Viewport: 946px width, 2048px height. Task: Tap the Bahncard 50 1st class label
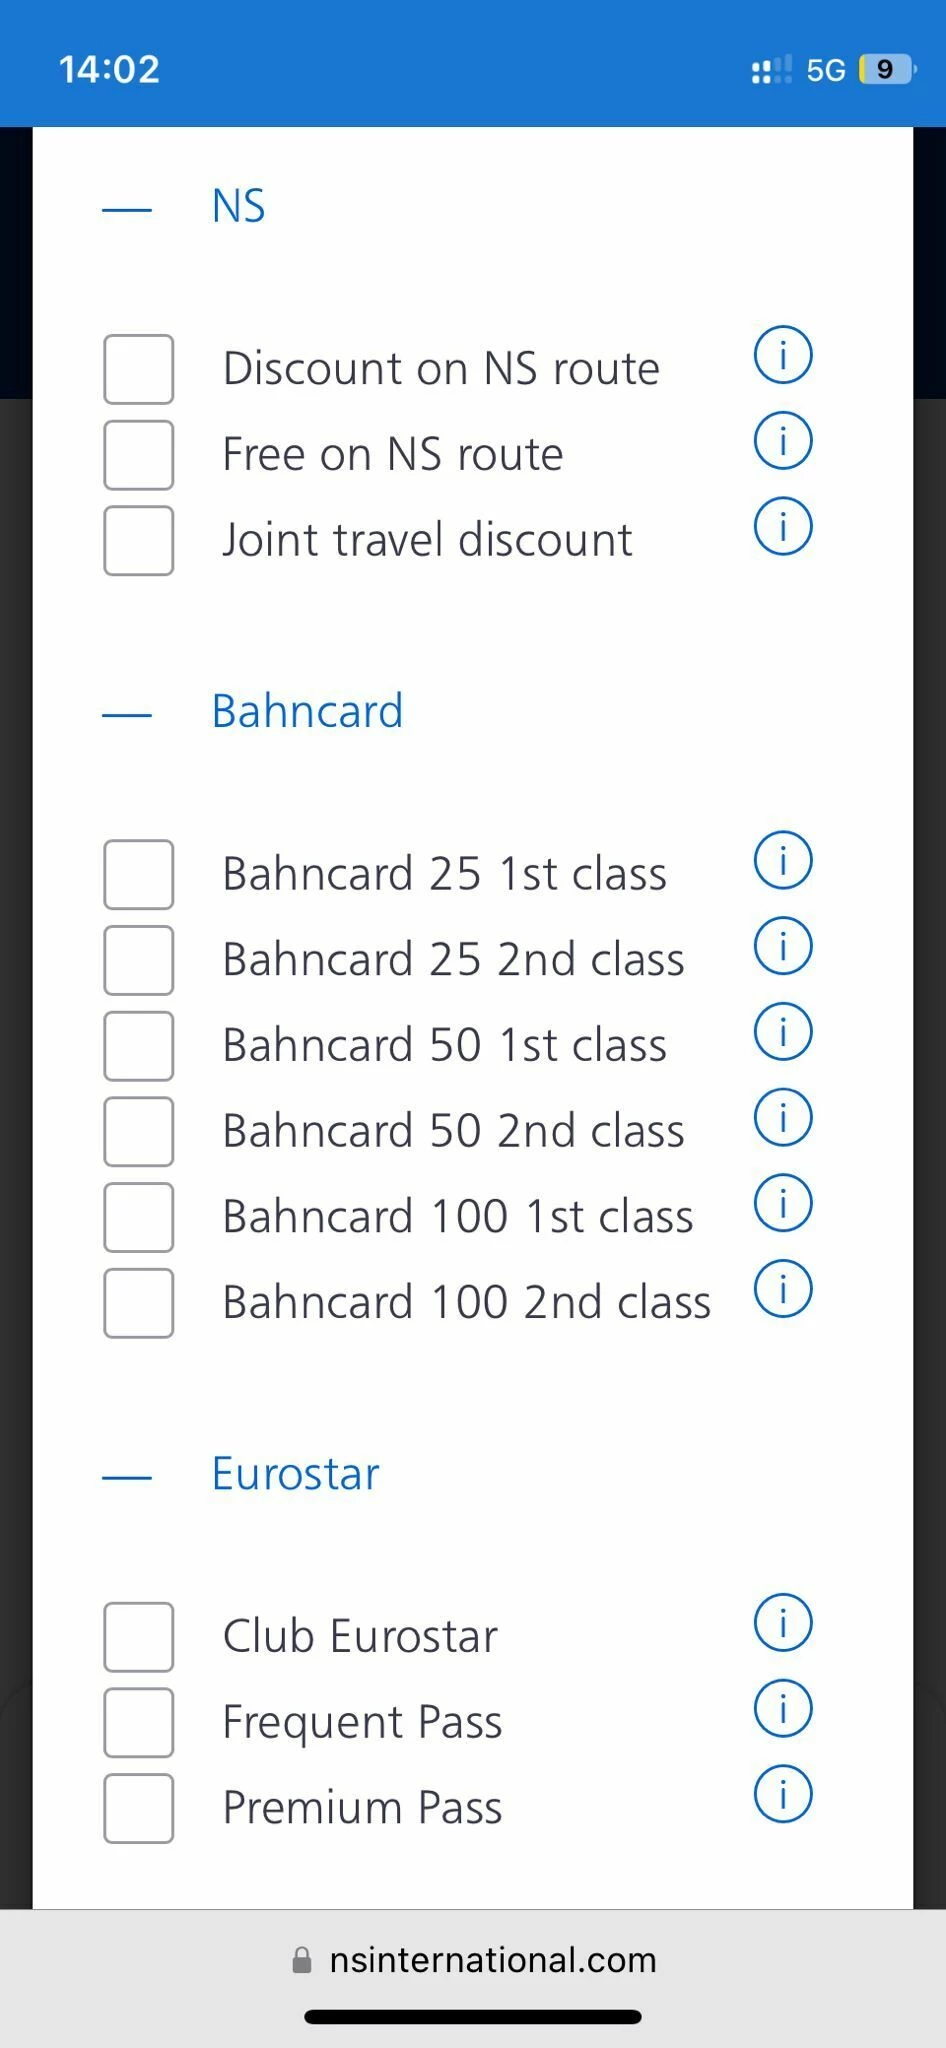click(444, 1046)
